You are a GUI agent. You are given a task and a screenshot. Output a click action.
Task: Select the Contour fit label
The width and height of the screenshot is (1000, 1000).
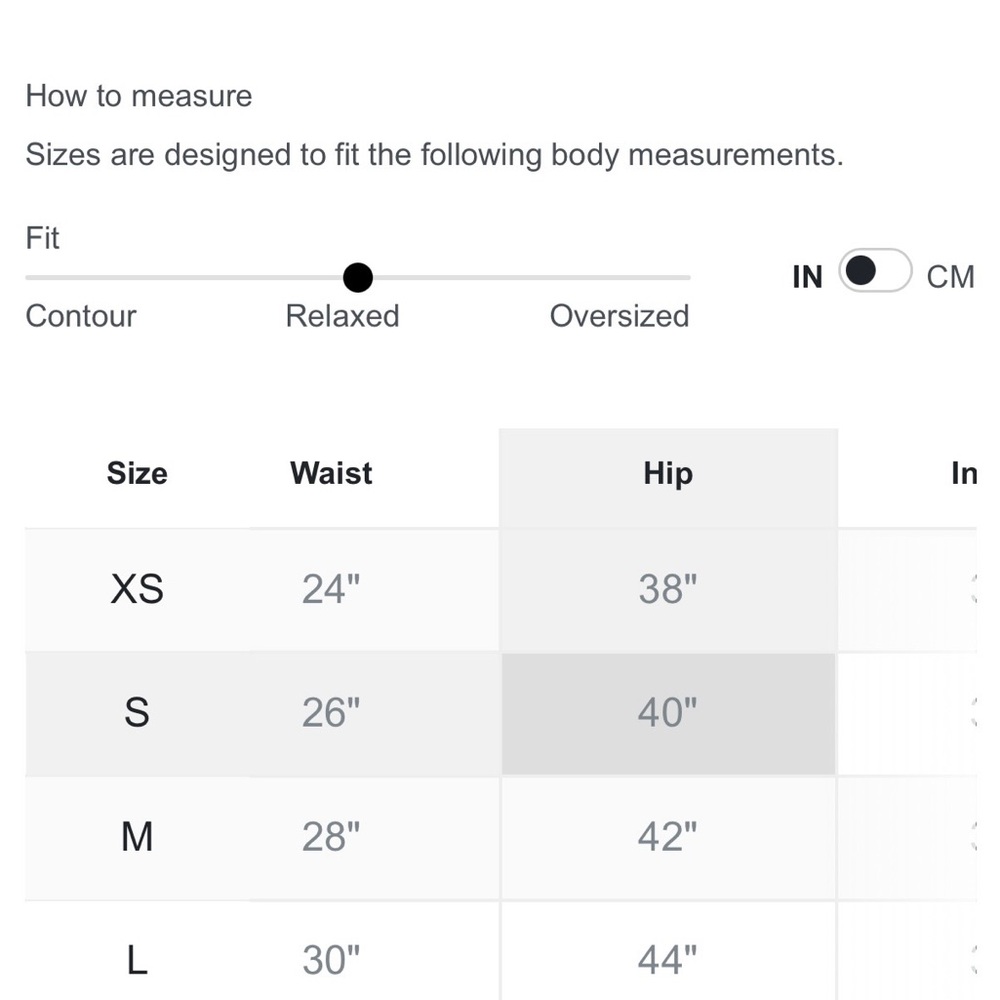tap(81, 316)
